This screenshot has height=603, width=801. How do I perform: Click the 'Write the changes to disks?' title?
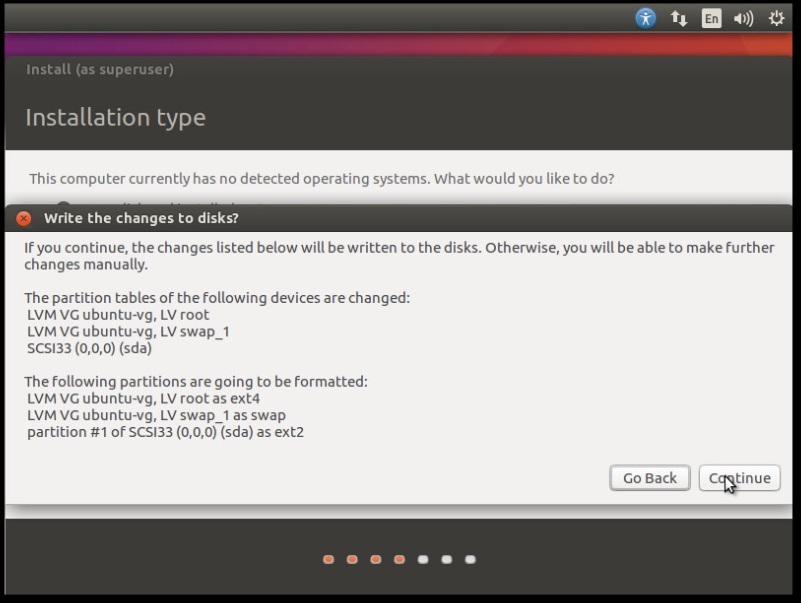[x=141, y=218]
